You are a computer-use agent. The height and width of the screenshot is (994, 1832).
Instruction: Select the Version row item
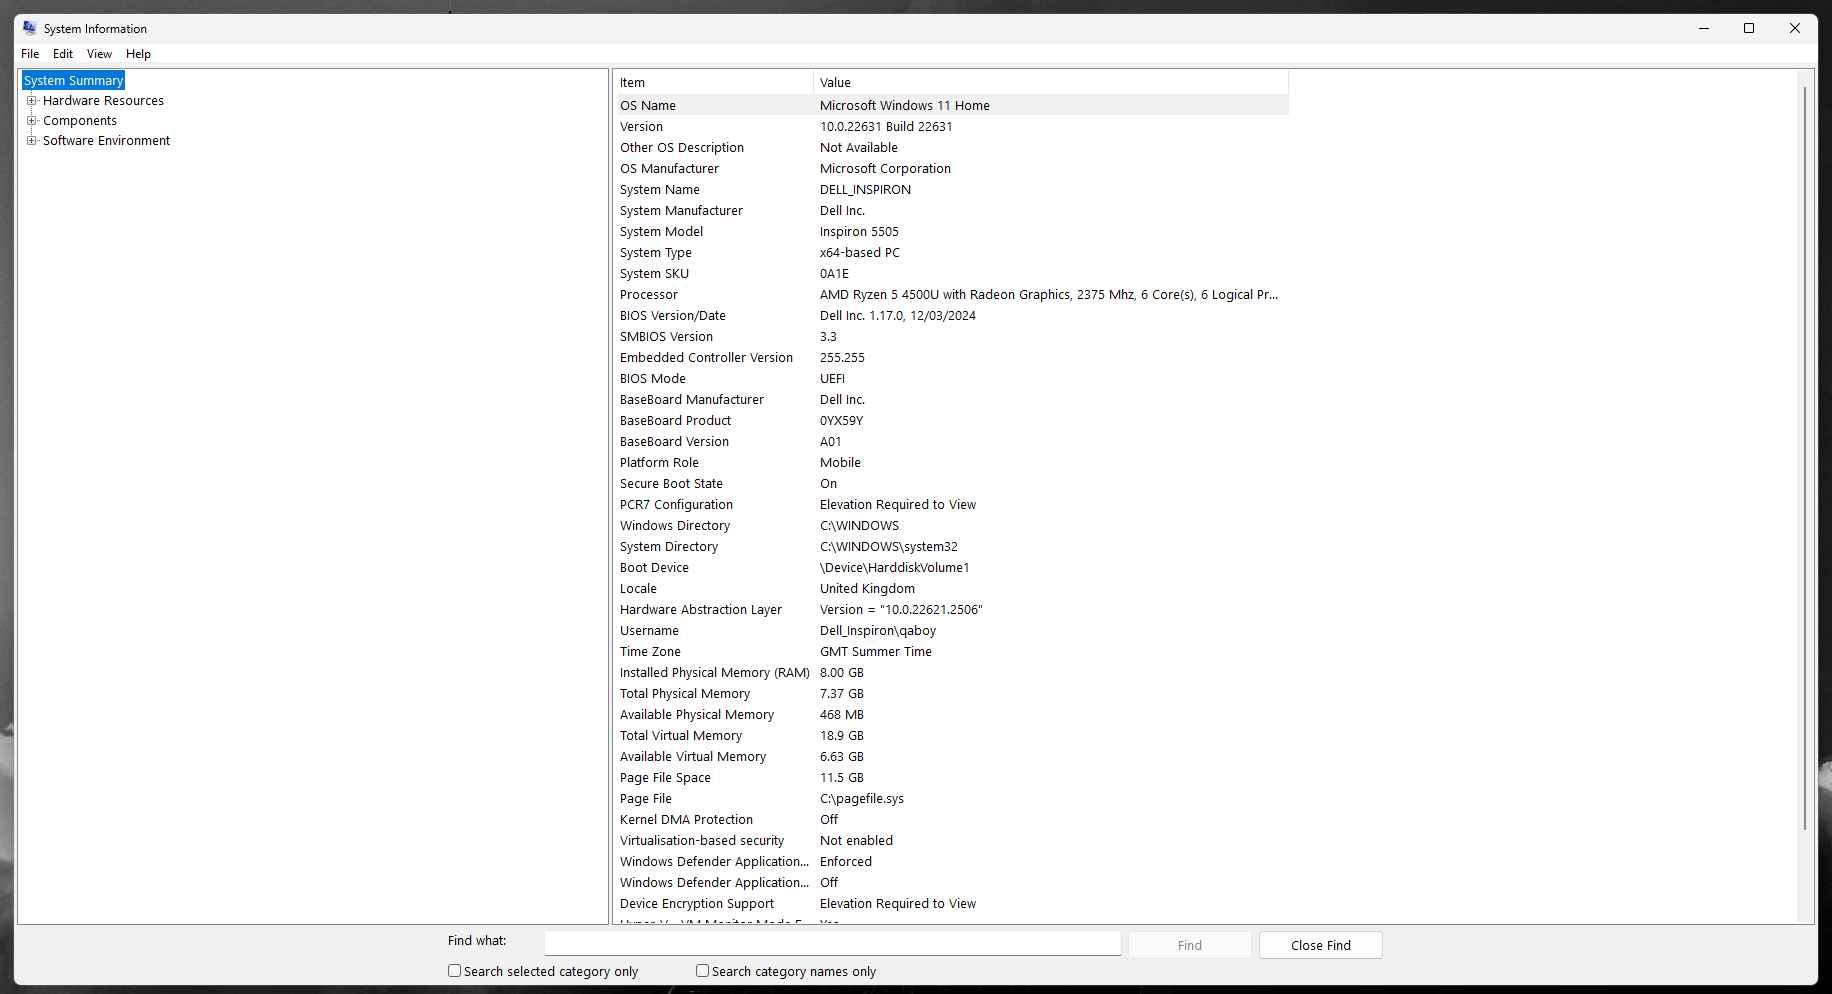tap(641, 127)
